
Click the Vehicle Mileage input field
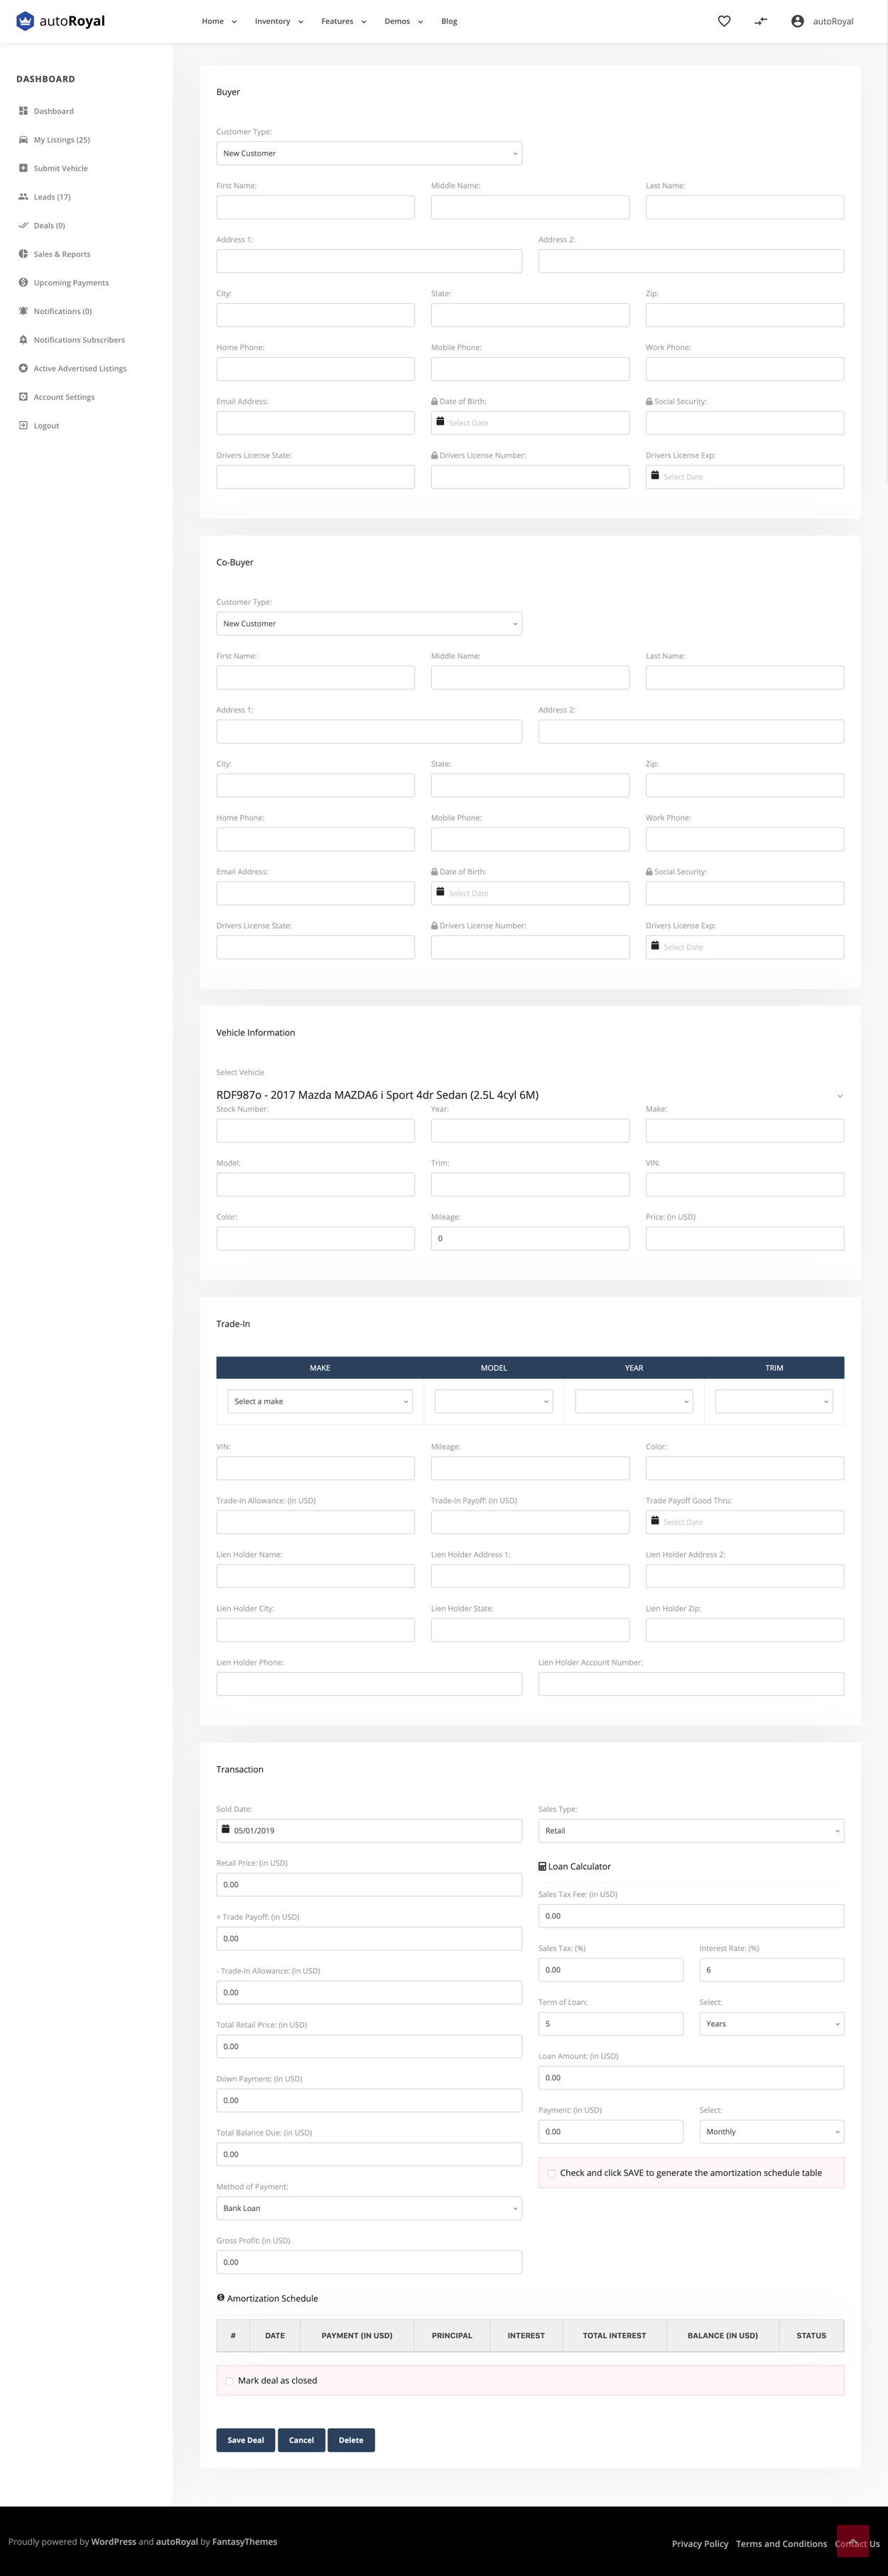(530, 1238)
